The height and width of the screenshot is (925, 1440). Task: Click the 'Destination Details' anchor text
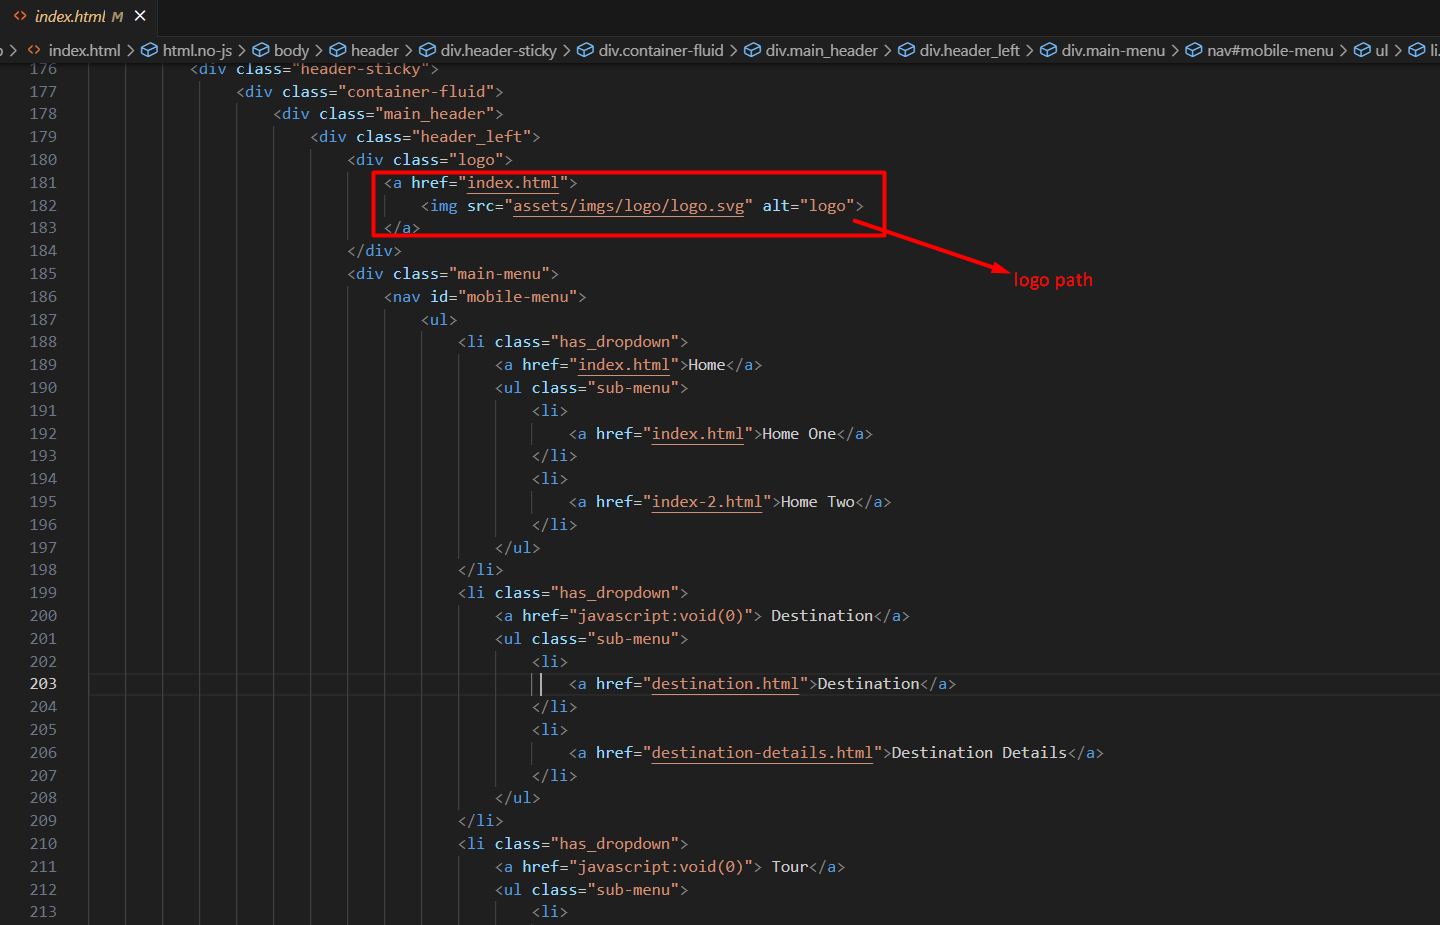point(979,753)
